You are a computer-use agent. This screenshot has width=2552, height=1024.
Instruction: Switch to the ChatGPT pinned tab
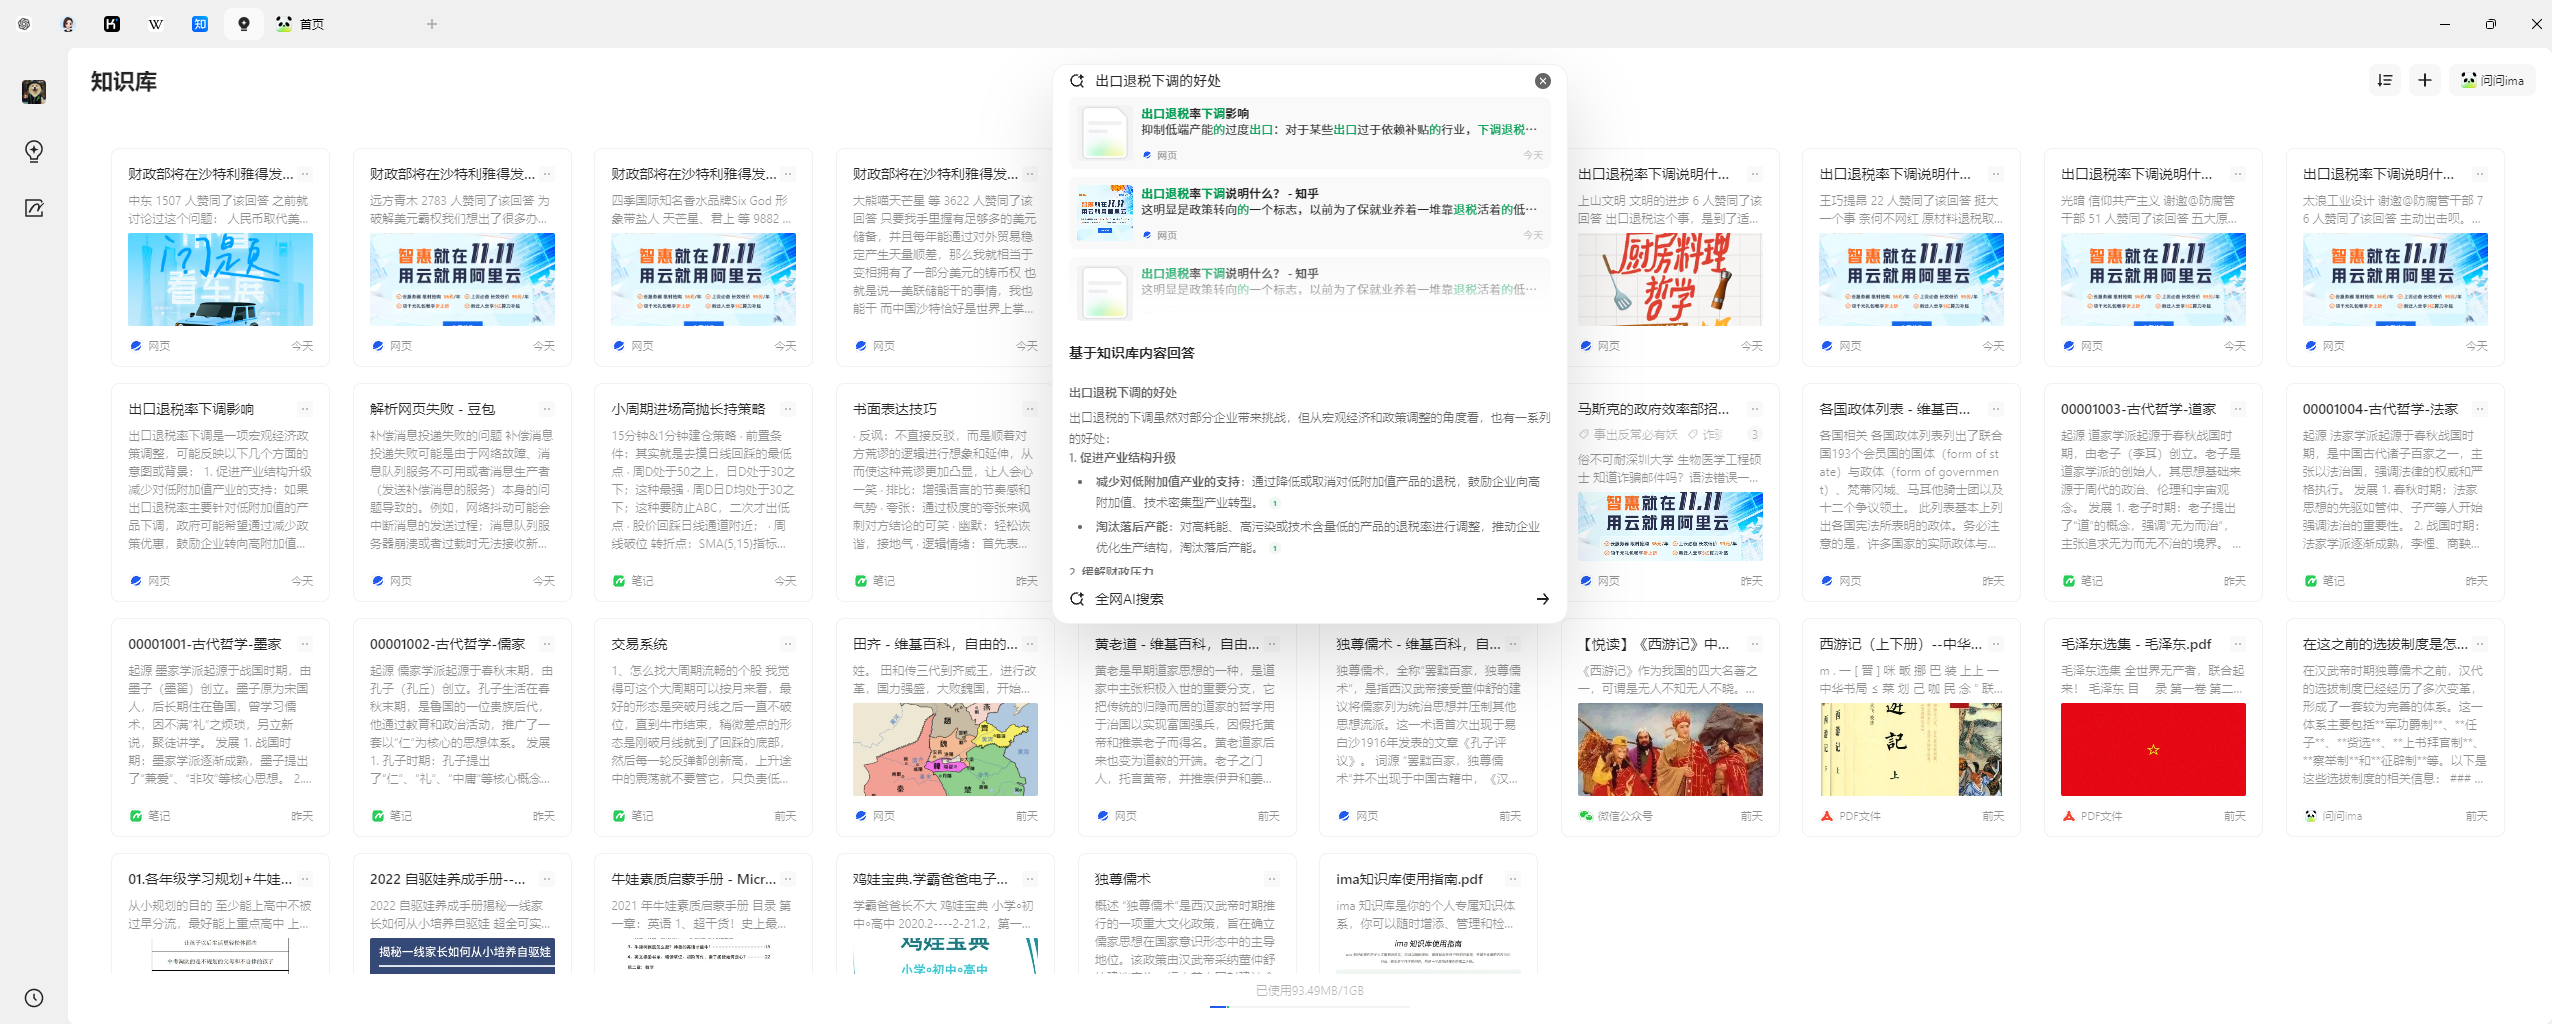click(x=24, y=24)
